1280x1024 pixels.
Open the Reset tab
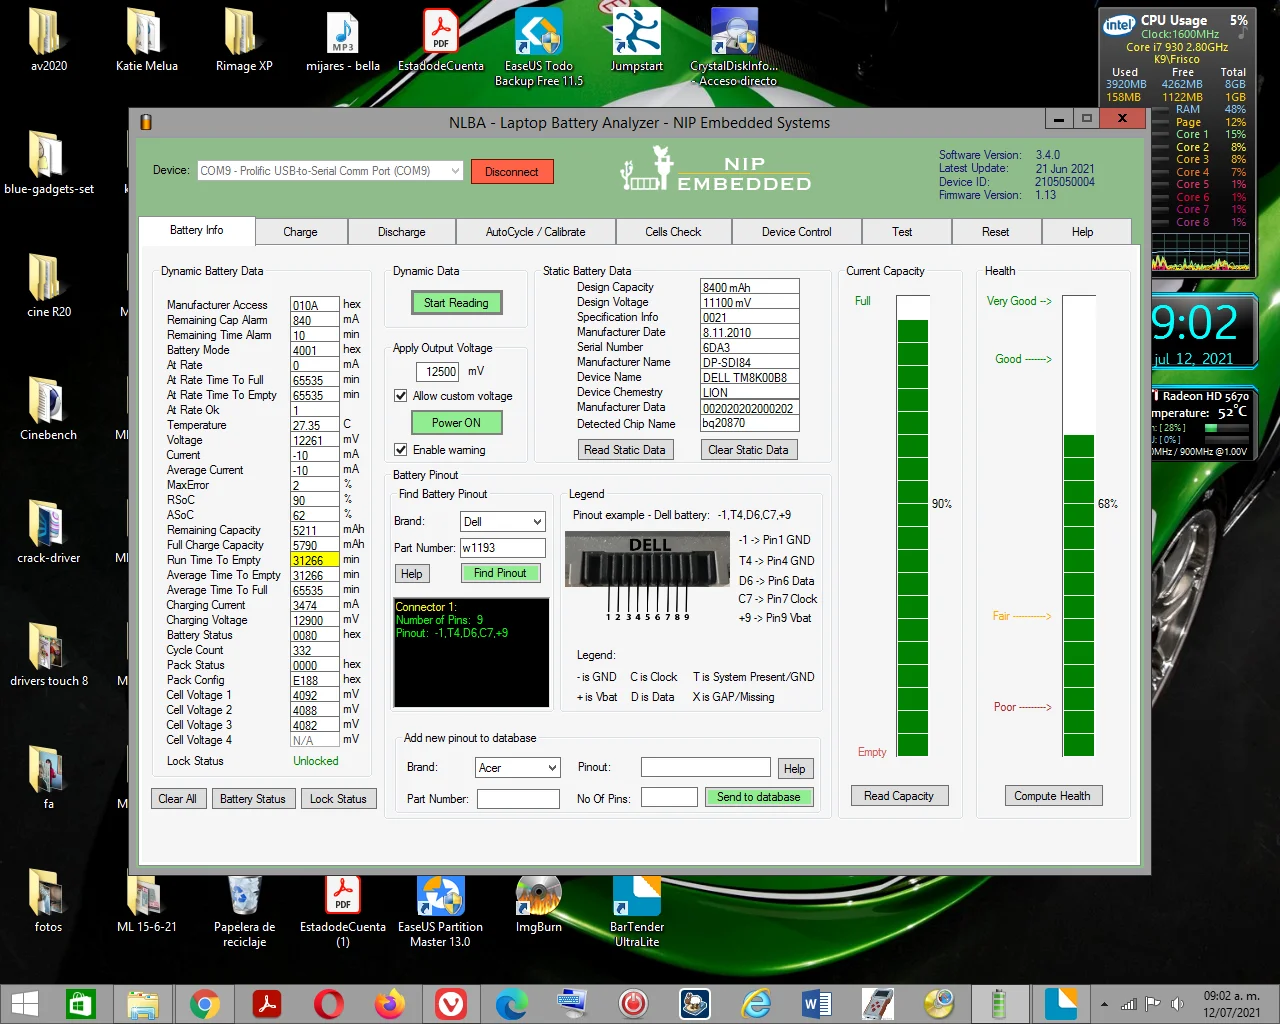(x=995, y=232)
